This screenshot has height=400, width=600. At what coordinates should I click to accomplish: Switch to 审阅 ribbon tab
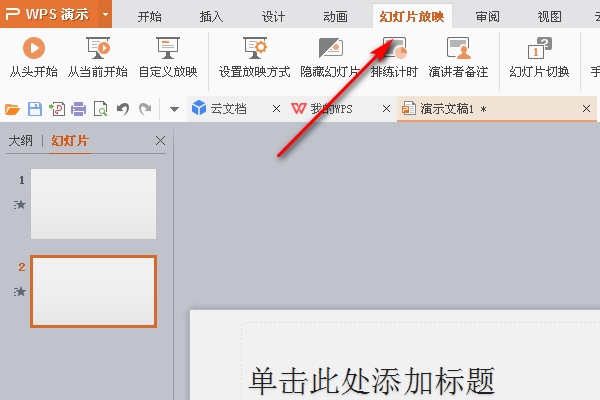click(x=488, y=16)
